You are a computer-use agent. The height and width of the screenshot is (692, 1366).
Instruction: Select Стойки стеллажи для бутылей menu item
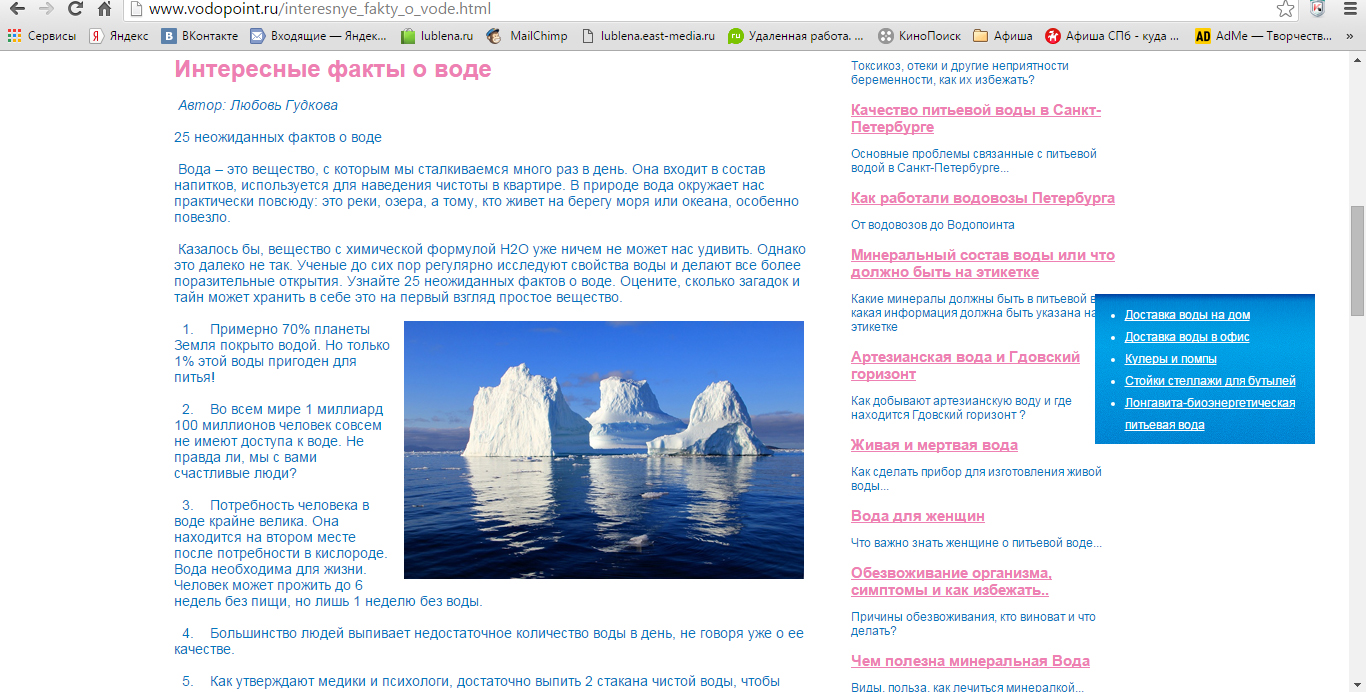point(1210,381)
